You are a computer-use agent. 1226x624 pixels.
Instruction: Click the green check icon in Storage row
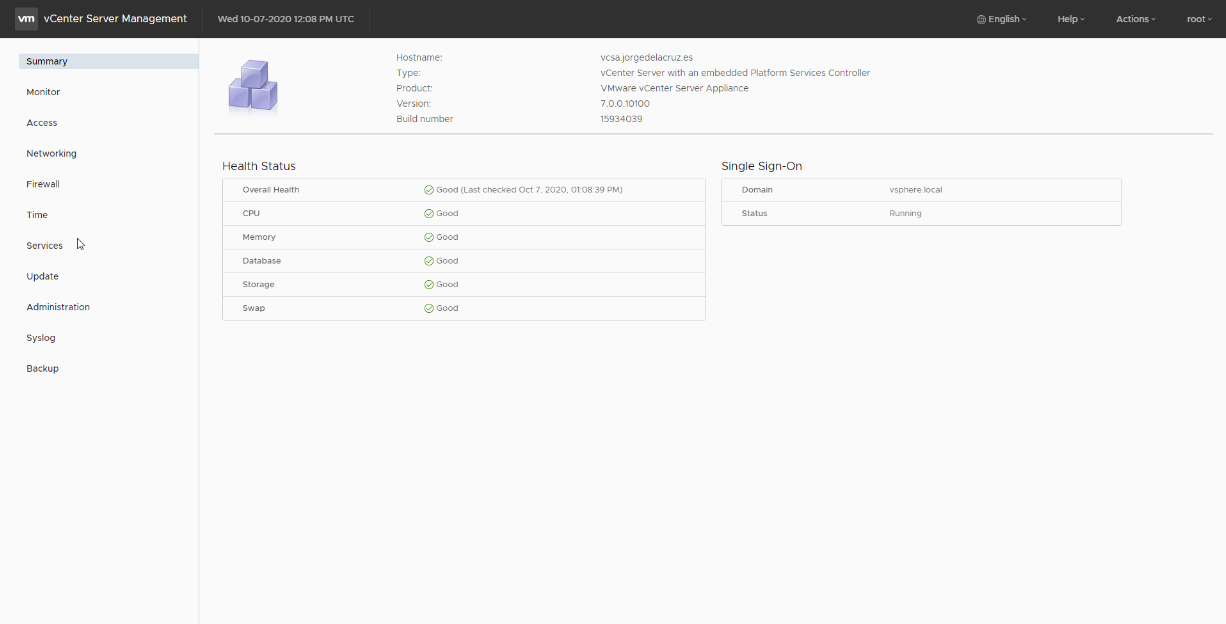pos(429,285)
